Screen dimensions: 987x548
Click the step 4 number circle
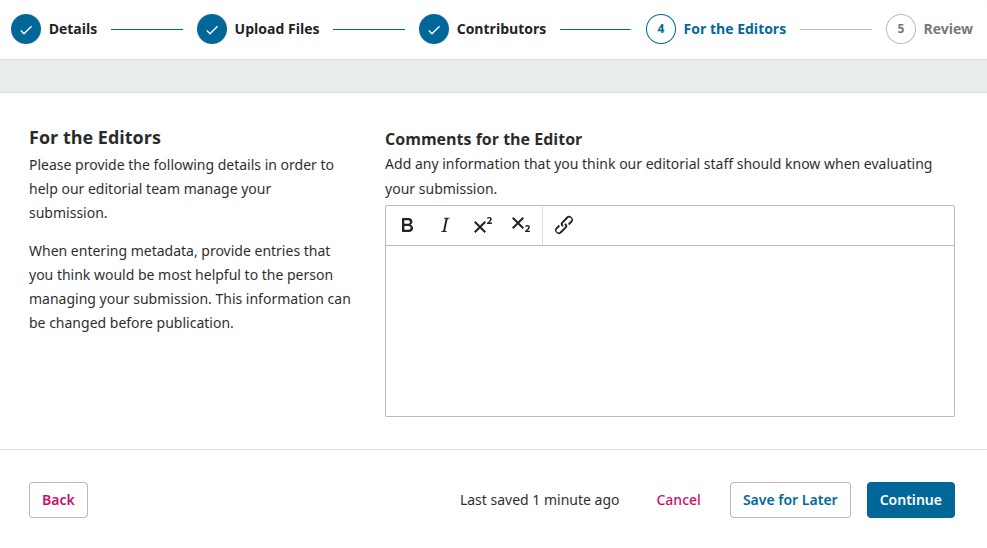click(x=661, y=29)
